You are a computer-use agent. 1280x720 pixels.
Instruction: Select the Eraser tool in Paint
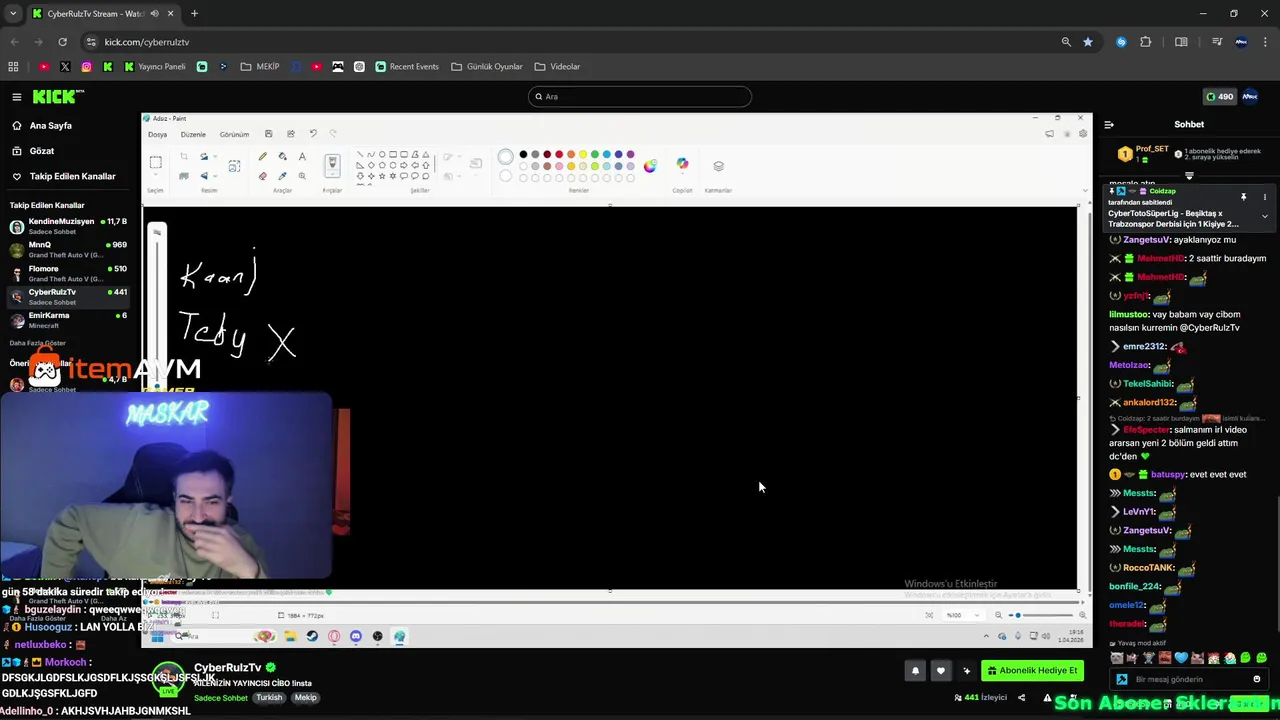tap(262, 176)
